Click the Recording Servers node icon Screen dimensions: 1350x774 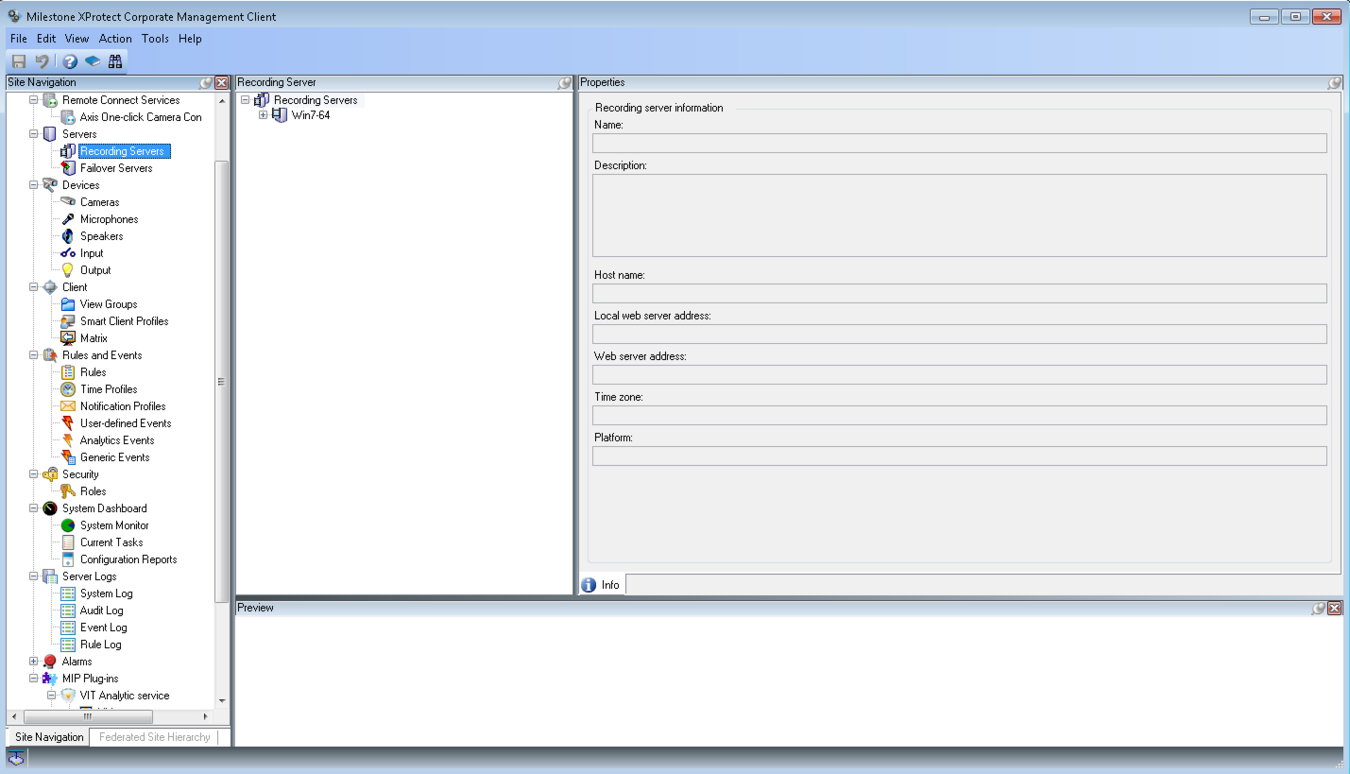(68, 151)
